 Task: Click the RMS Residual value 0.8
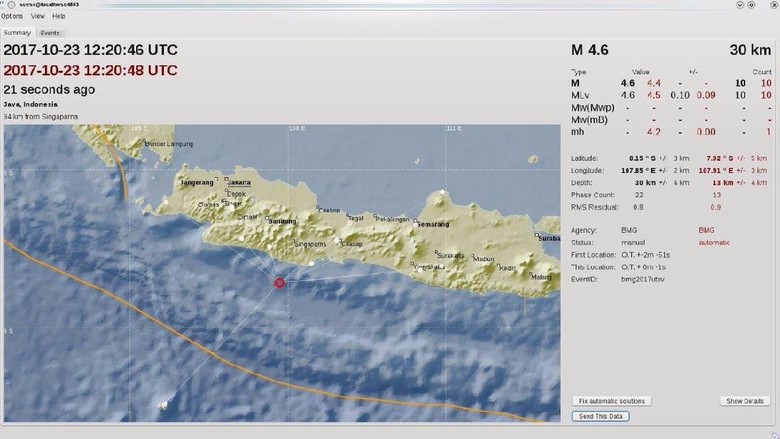[x=638, y=207]
